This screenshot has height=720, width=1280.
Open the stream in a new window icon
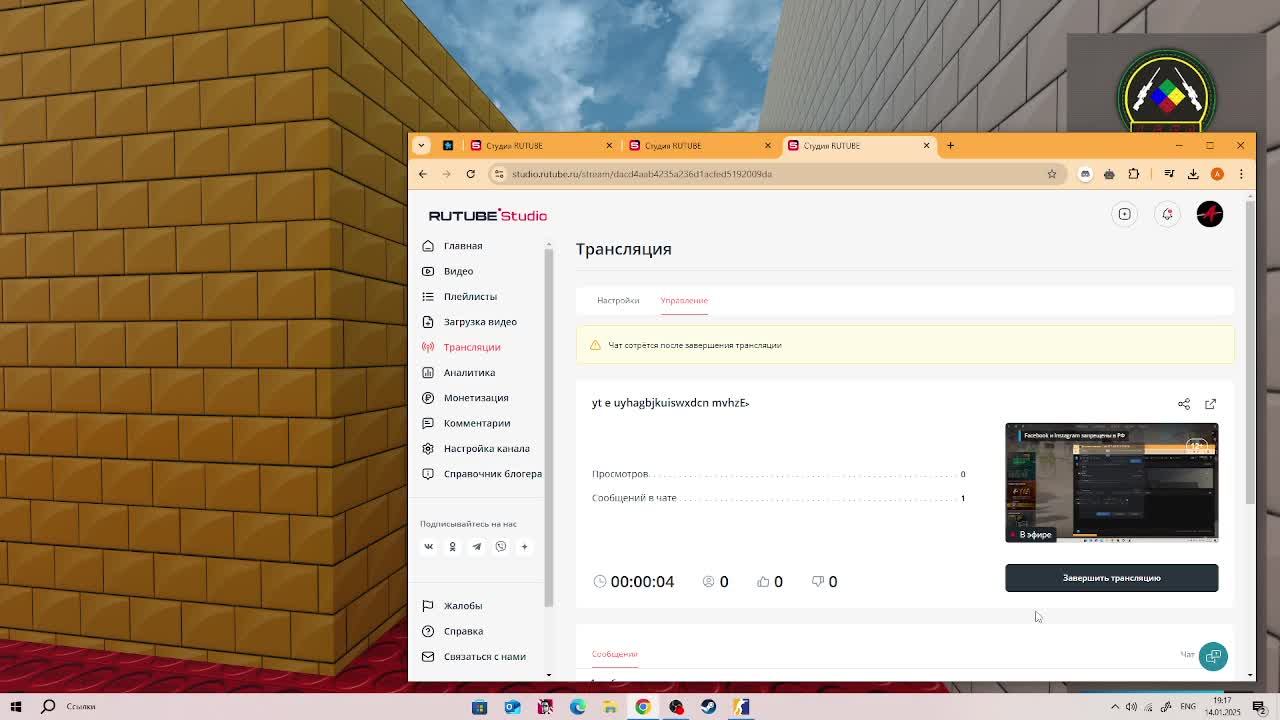coord(1210,404)
